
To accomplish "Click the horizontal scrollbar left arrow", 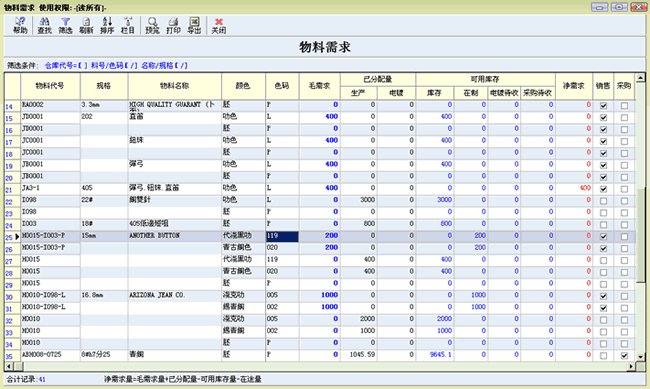I will pos(9,367).
